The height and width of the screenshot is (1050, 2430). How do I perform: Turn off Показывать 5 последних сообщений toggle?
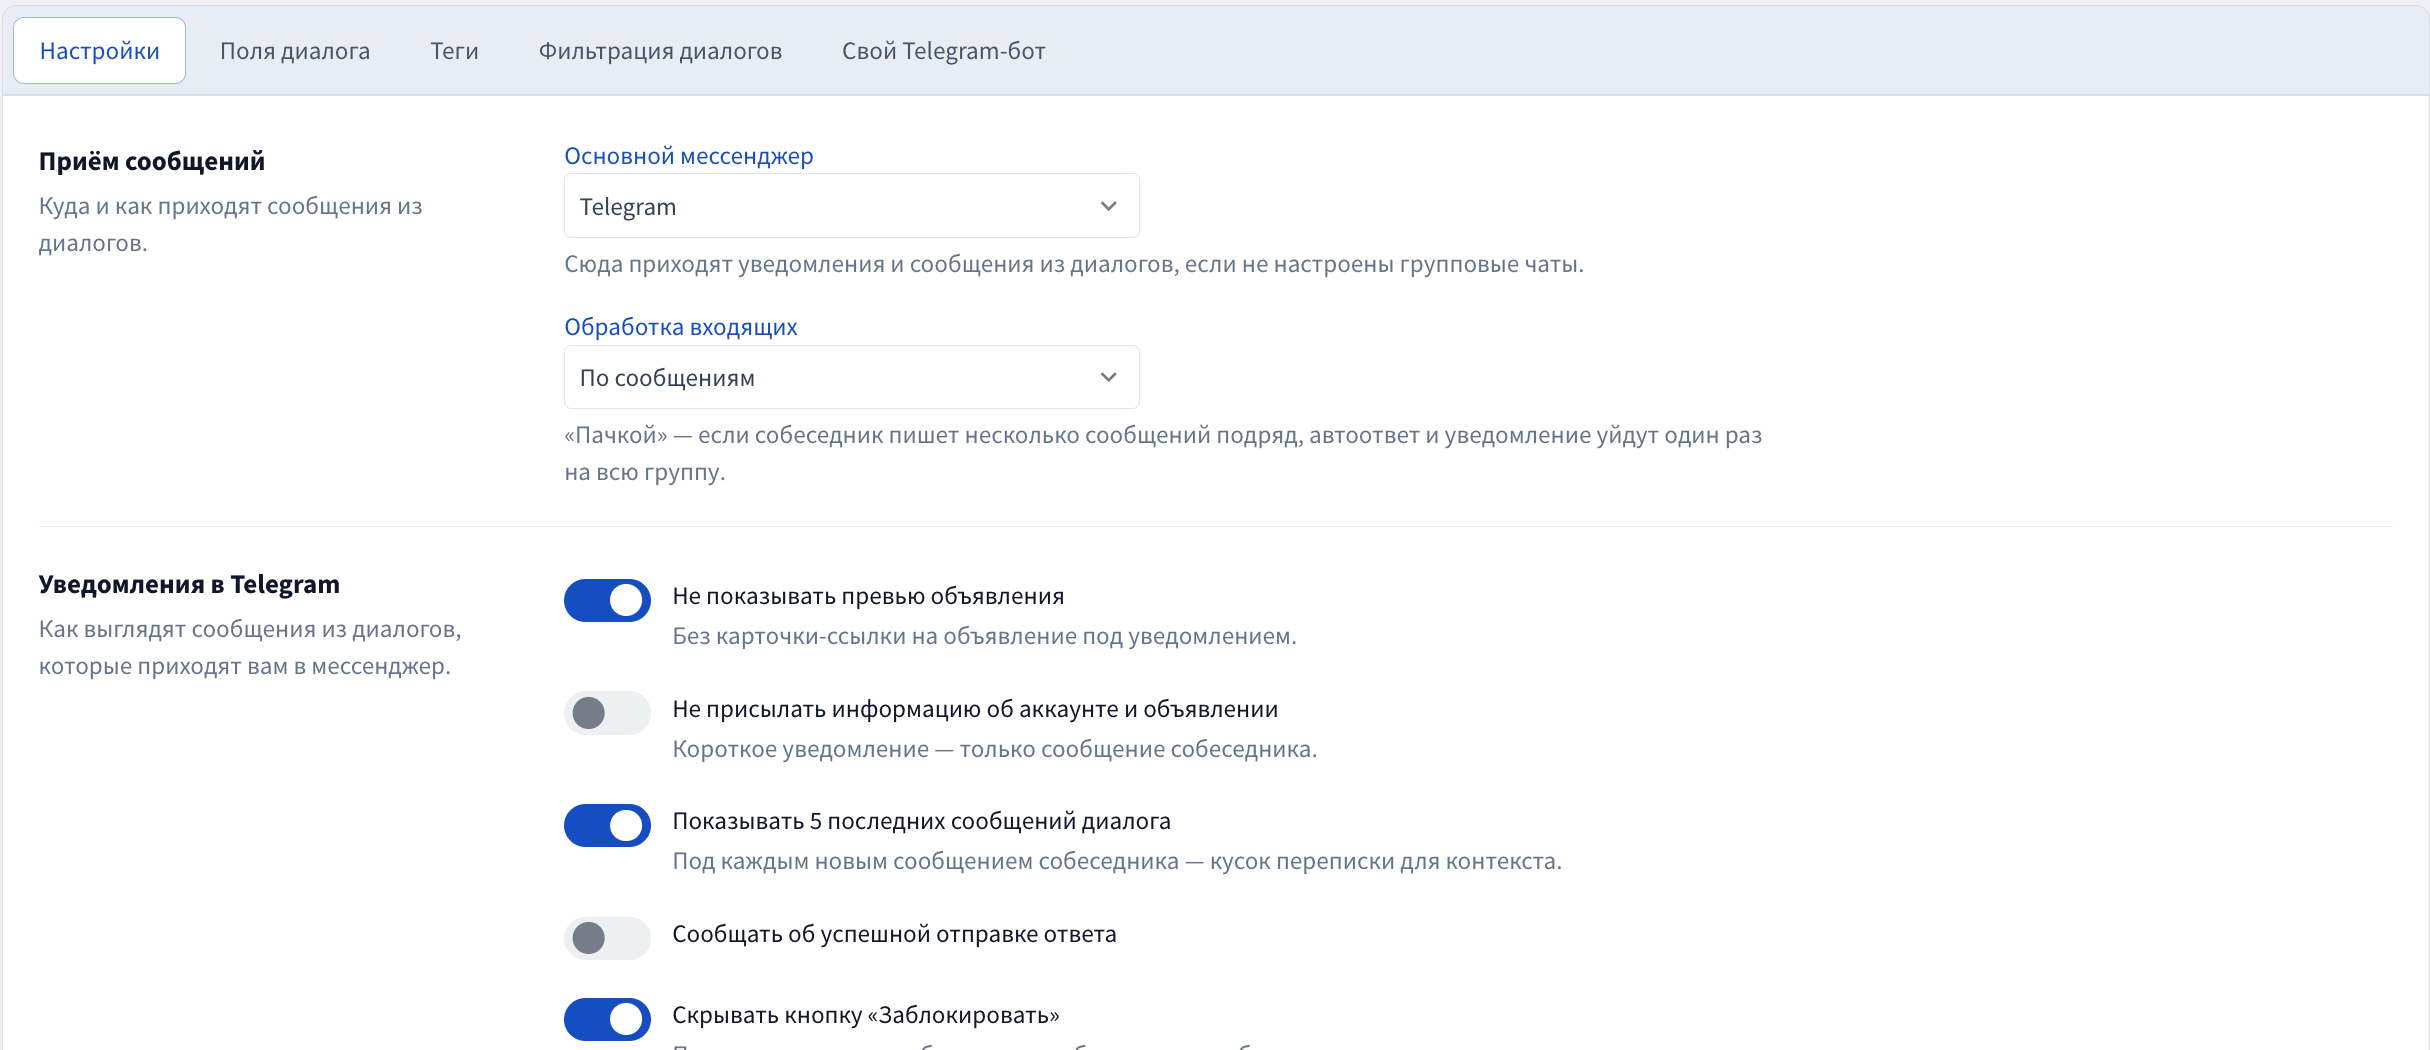pos(607,825)
